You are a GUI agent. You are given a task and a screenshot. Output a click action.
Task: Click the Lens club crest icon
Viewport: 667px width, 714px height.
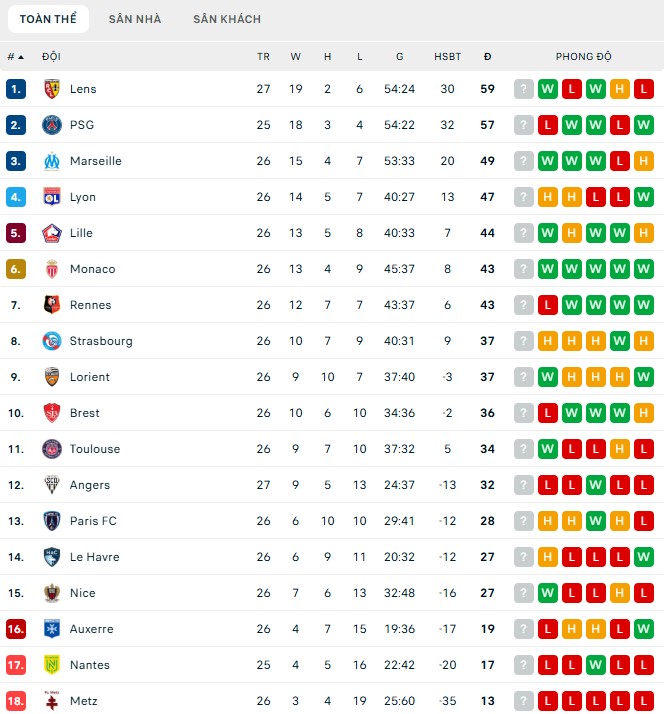coord(52,89)
